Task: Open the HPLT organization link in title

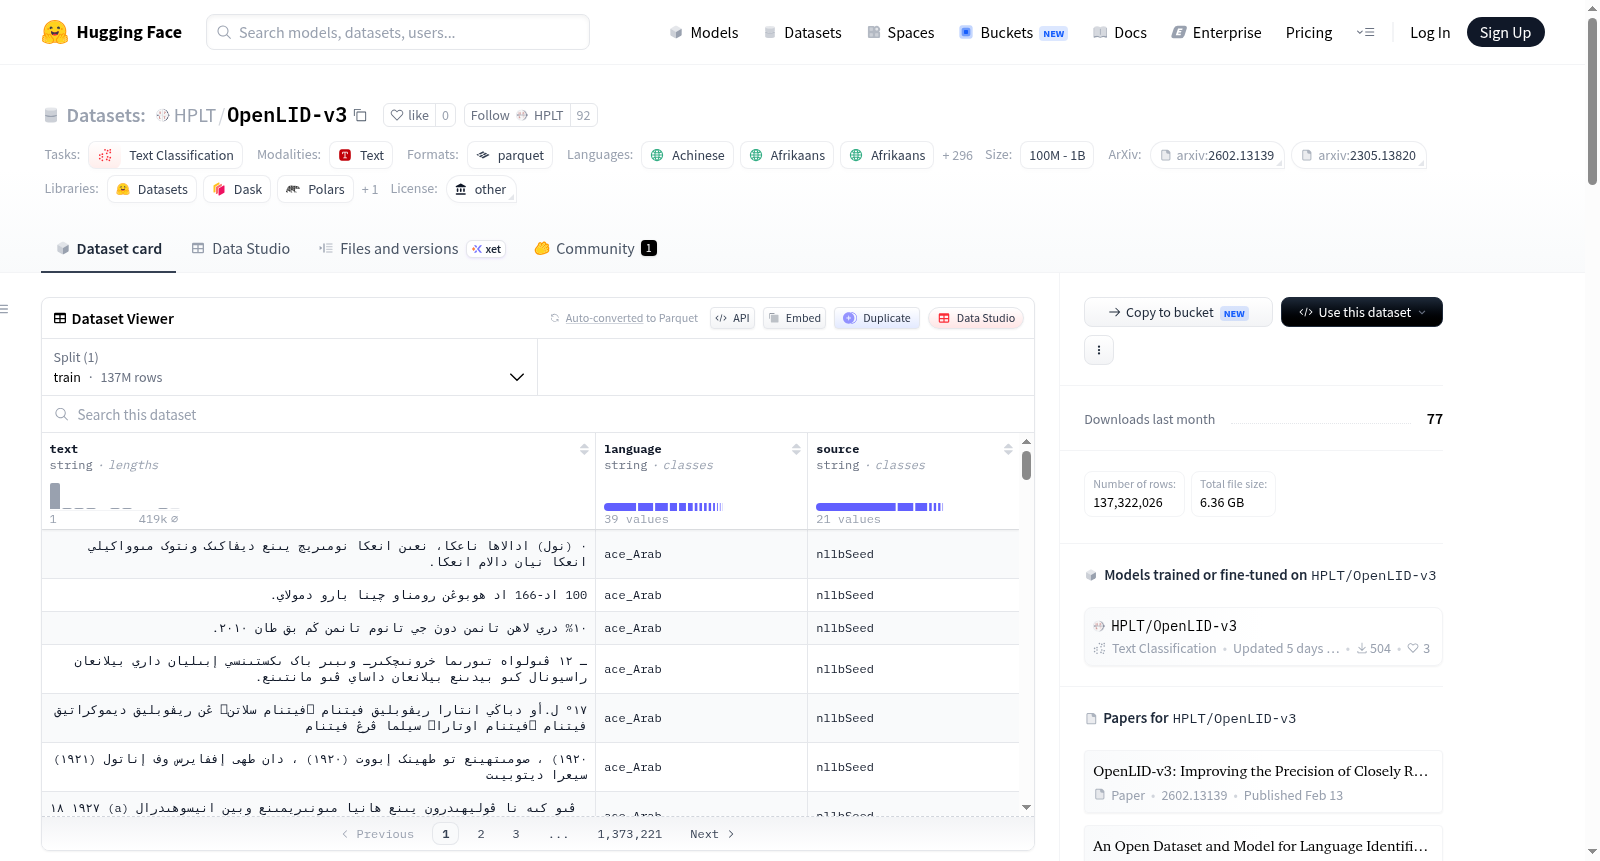Action: [x=194, y=115]
